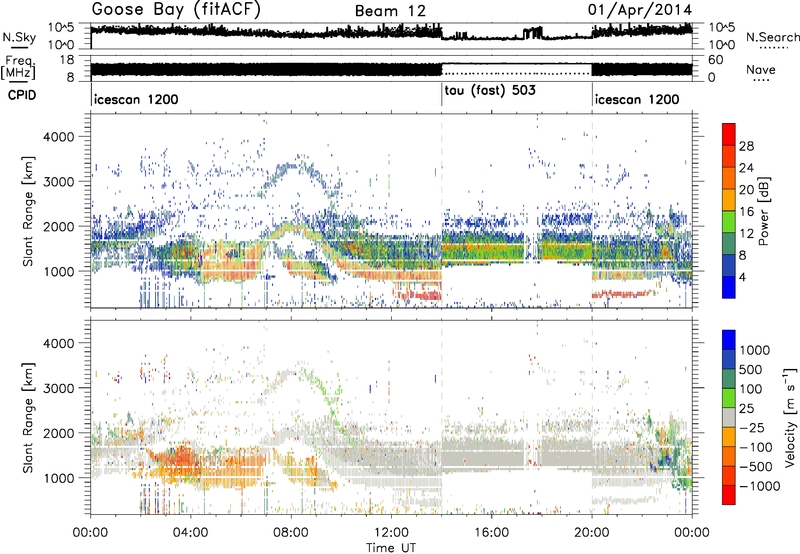This screenshot has height=554, width=800.
Task: Click the red bottom segment of Velocity colorbar
Action: [x=729, y=495]
